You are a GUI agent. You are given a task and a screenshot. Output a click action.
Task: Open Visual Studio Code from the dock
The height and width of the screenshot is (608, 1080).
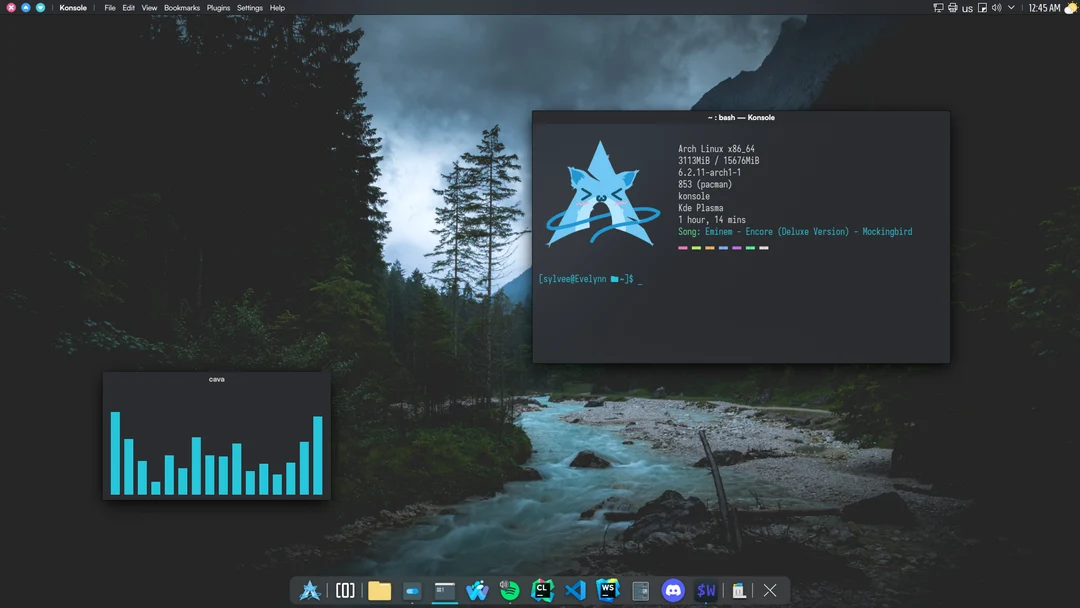coord(576,590)
